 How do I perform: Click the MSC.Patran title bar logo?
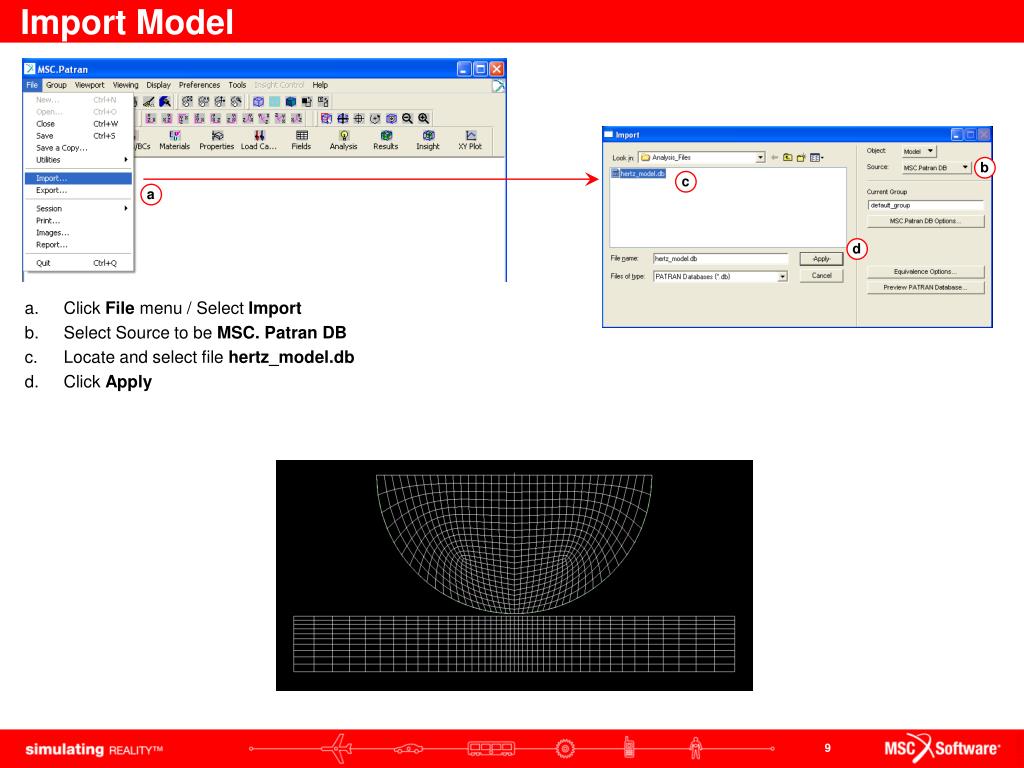tap(29, 69)
